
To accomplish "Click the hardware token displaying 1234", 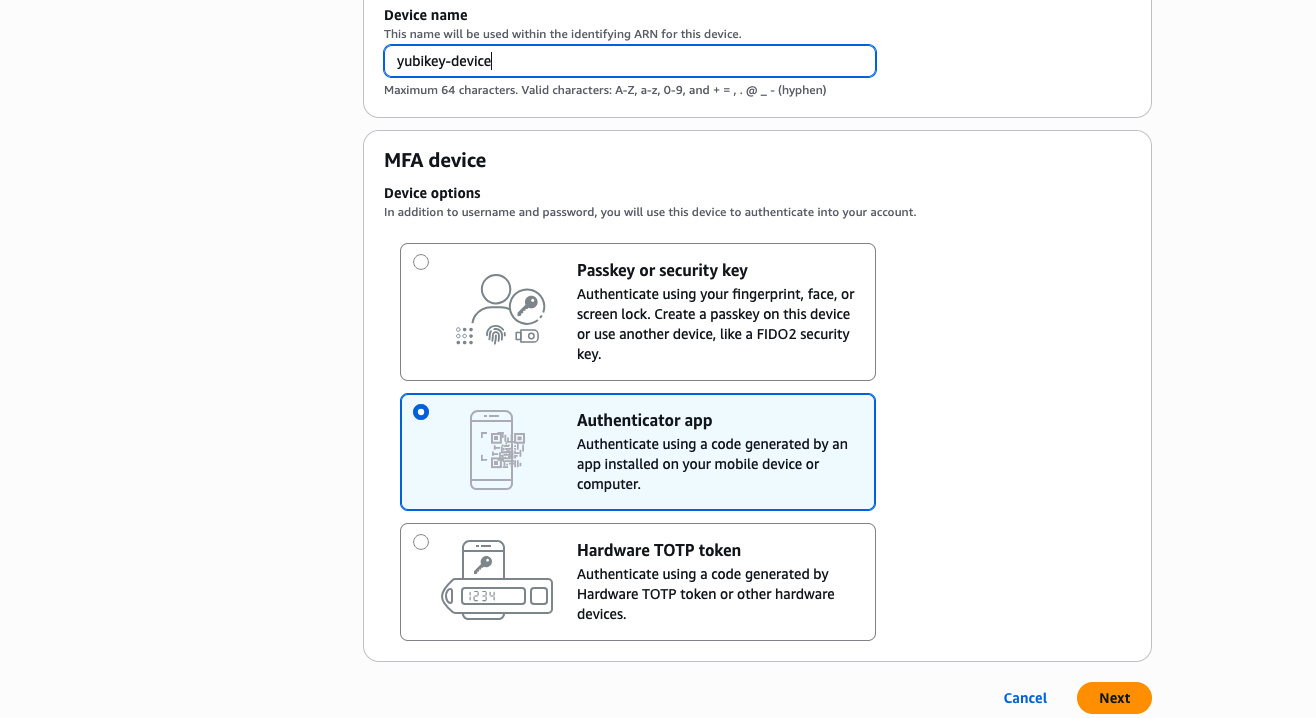I will (482, 595).
